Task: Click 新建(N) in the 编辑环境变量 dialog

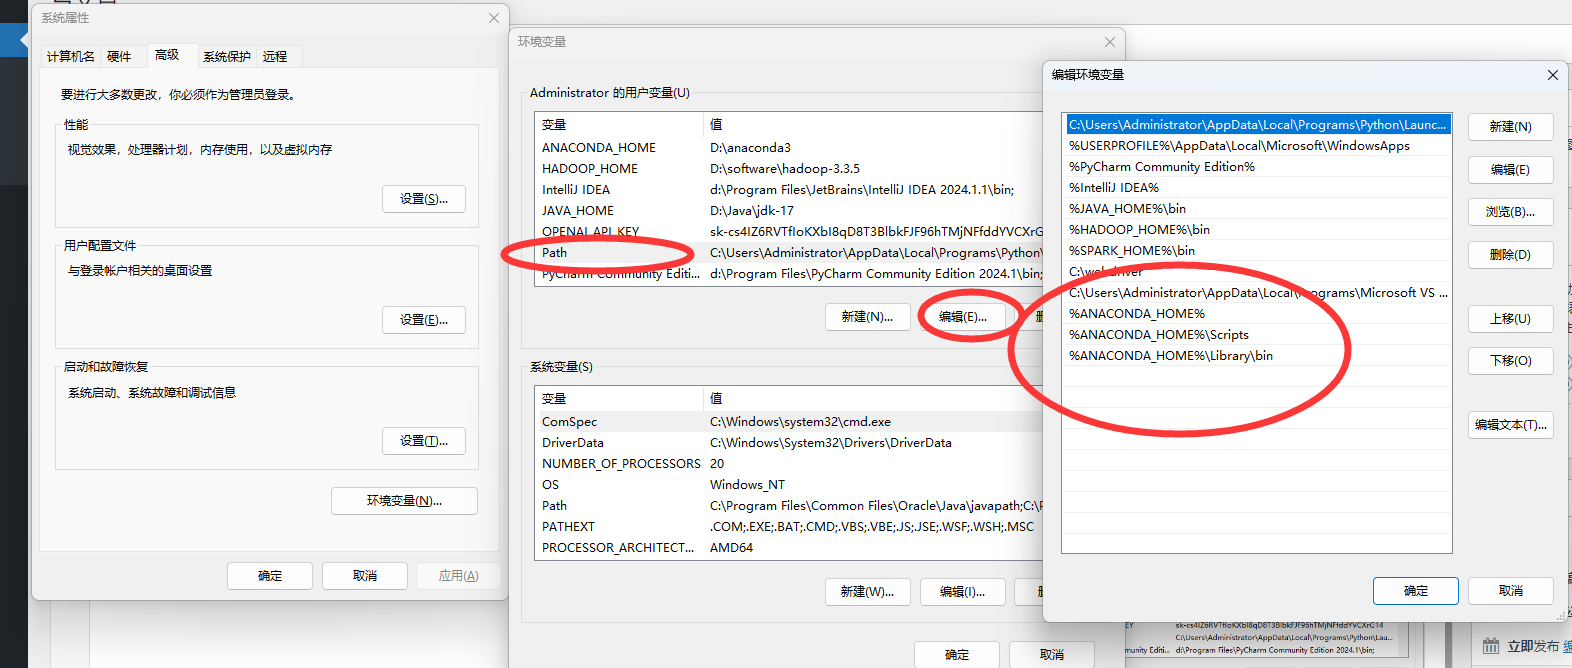Action: 1510,127
